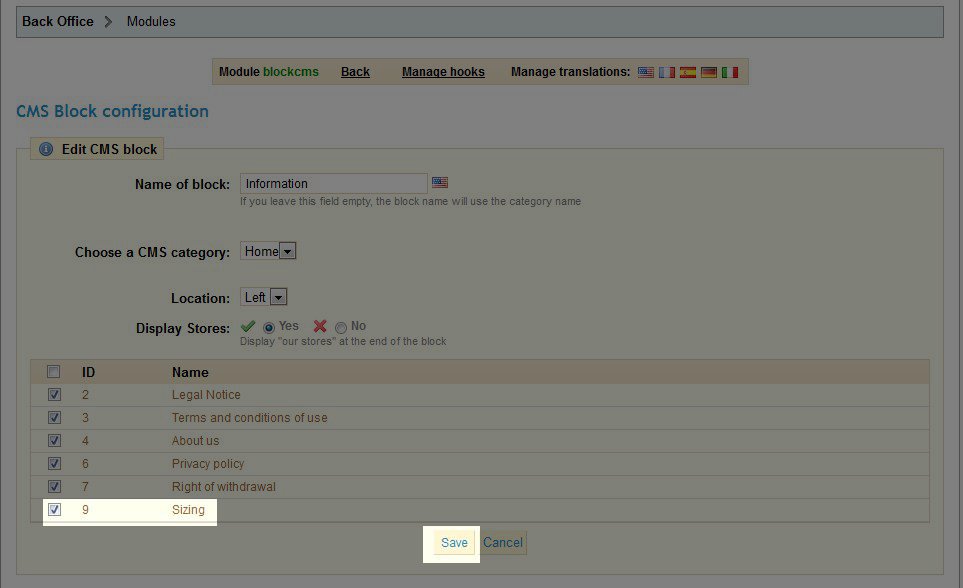Open the Location dropdown
The height and width of the screenshot is (588, 963).
(x=265, y=297)
